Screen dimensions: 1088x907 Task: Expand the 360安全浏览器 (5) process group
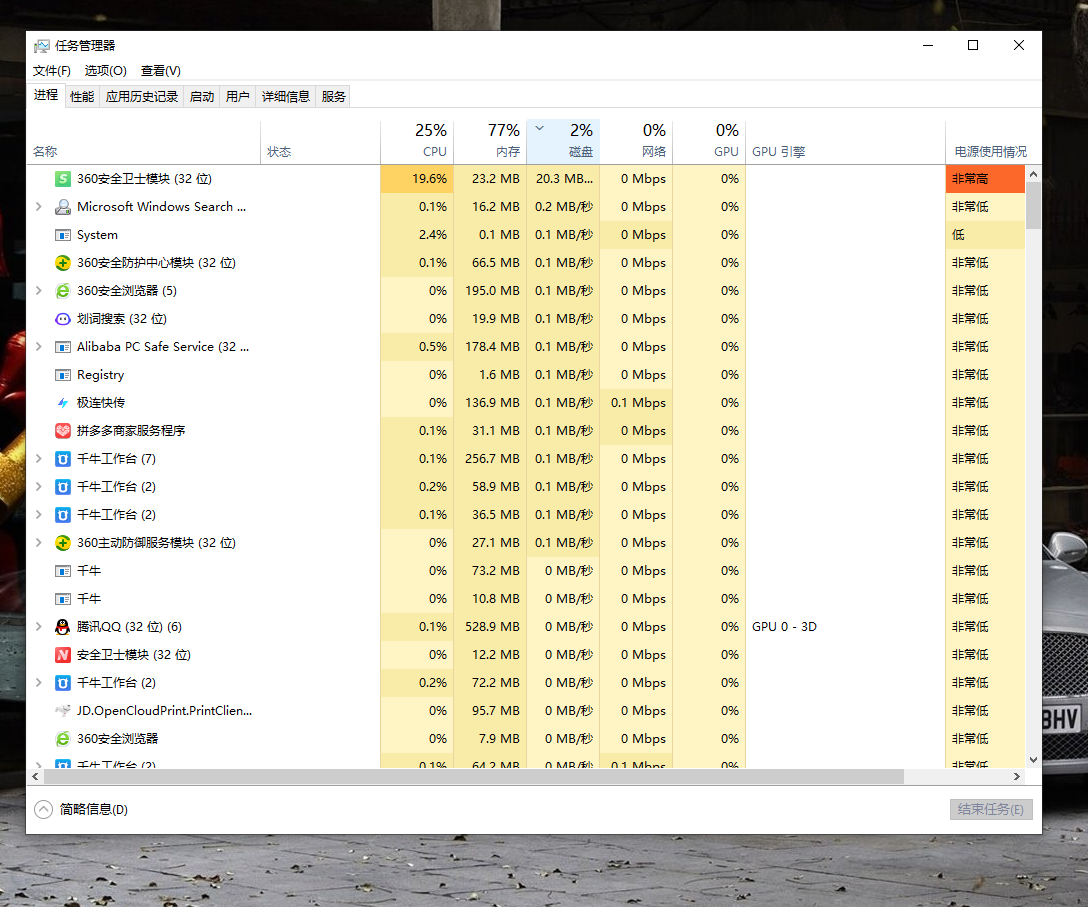(39, 291)
